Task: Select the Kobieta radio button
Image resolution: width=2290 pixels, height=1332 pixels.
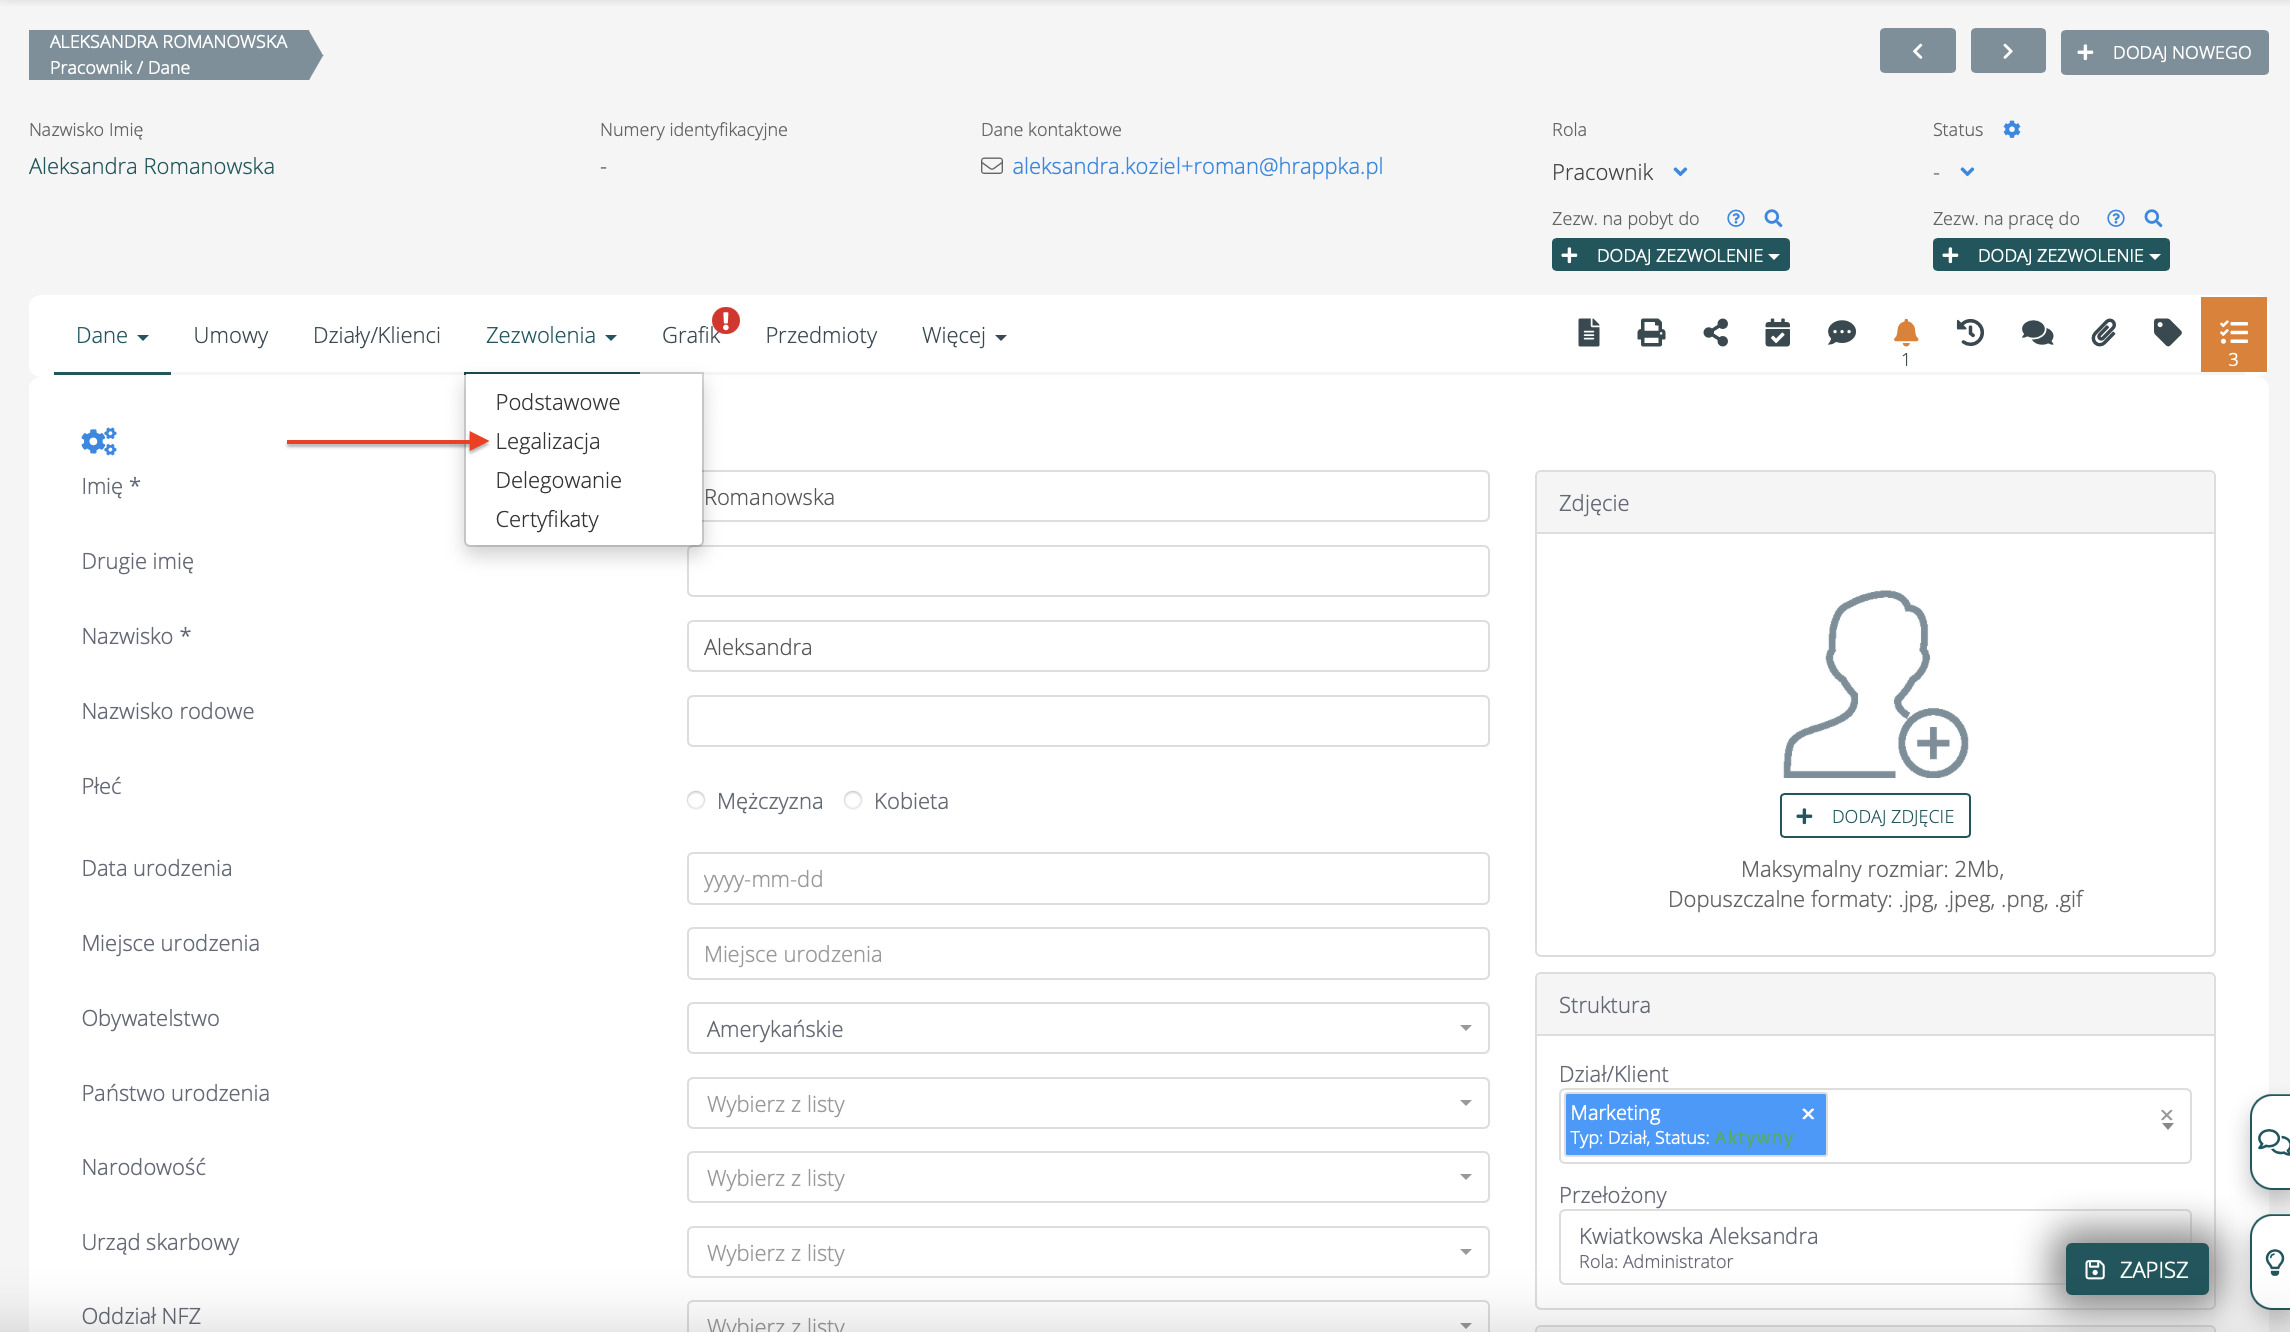Action: pyautogui.click(x=853, y=800)
